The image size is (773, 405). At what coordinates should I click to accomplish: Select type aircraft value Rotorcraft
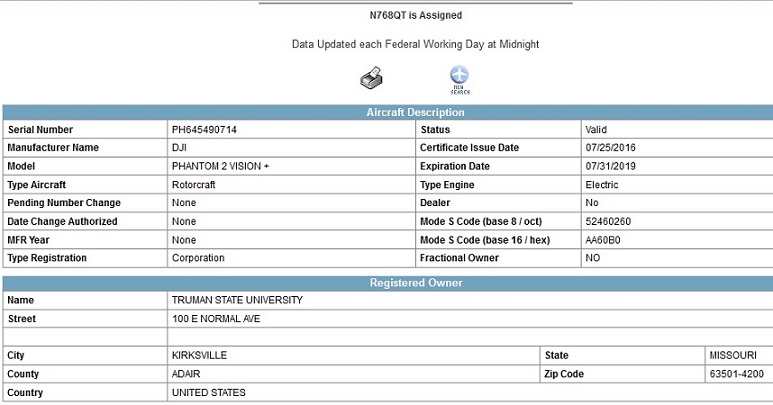click(x=193, y=185)
